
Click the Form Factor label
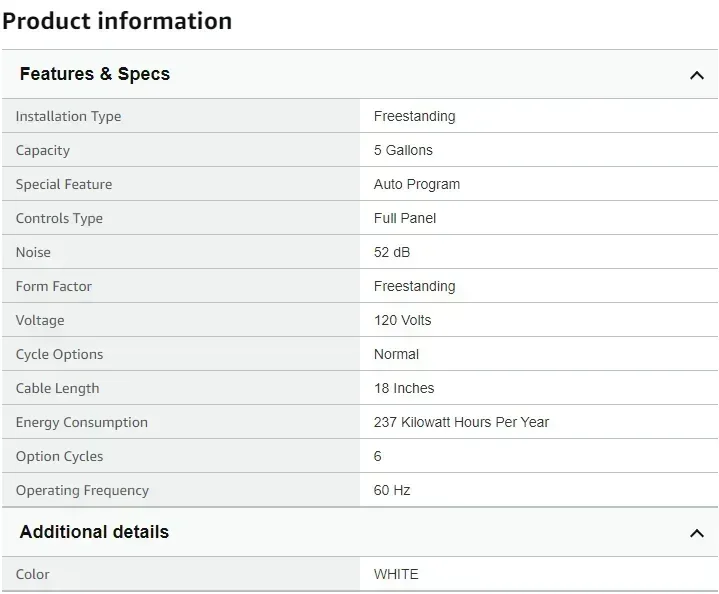53,286
